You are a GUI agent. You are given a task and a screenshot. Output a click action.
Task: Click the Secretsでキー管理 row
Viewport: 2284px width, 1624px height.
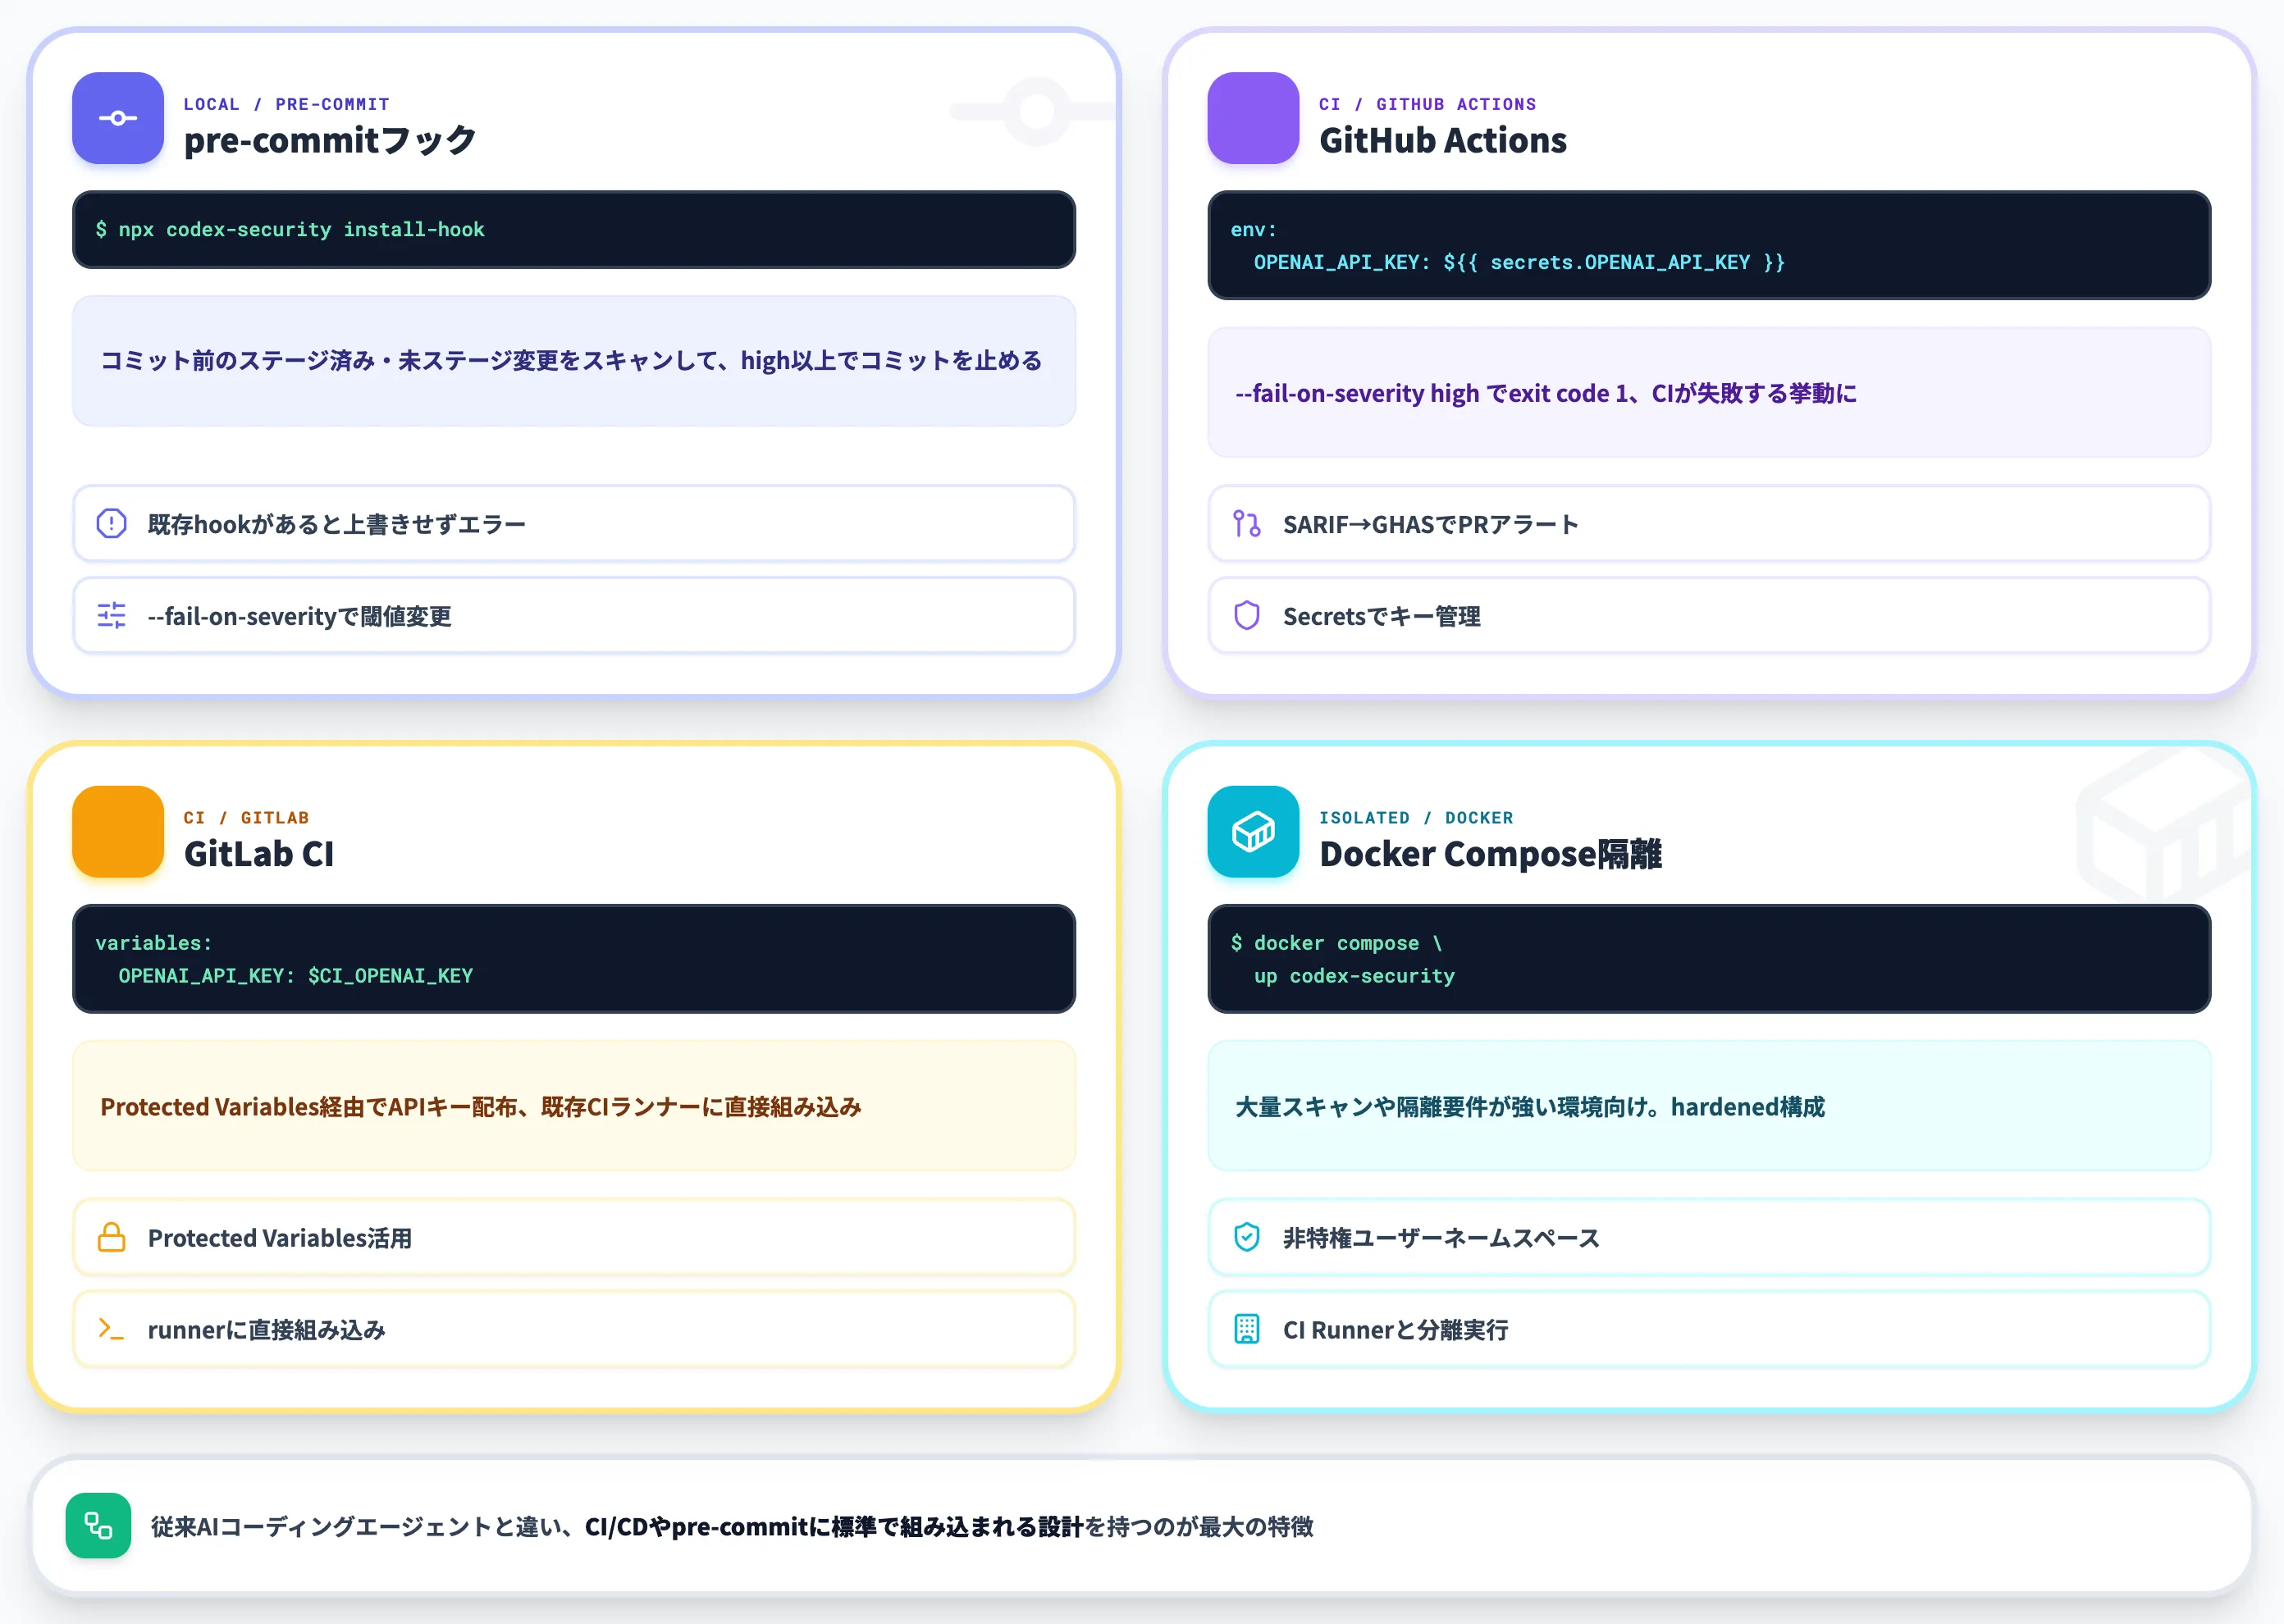(1709, 615)
